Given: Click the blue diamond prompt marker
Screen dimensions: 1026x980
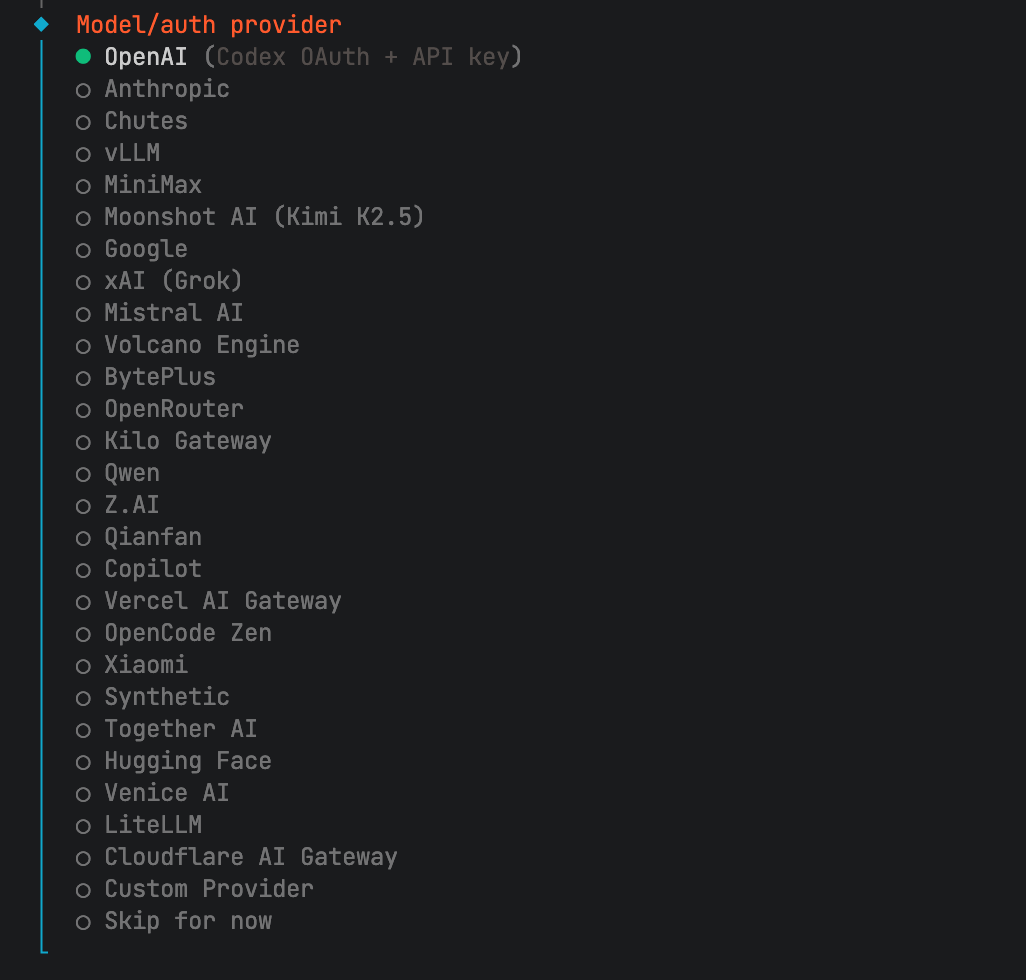Looking at the screenshot, I should (x=41, y=24).
